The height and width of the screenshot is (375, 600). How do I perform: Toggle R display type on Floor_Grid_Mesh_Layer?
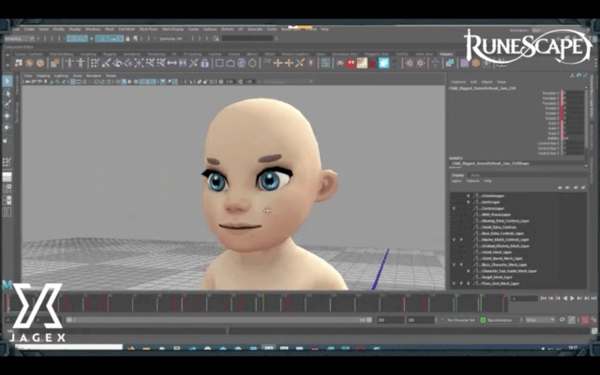click(x=468, y=284)
